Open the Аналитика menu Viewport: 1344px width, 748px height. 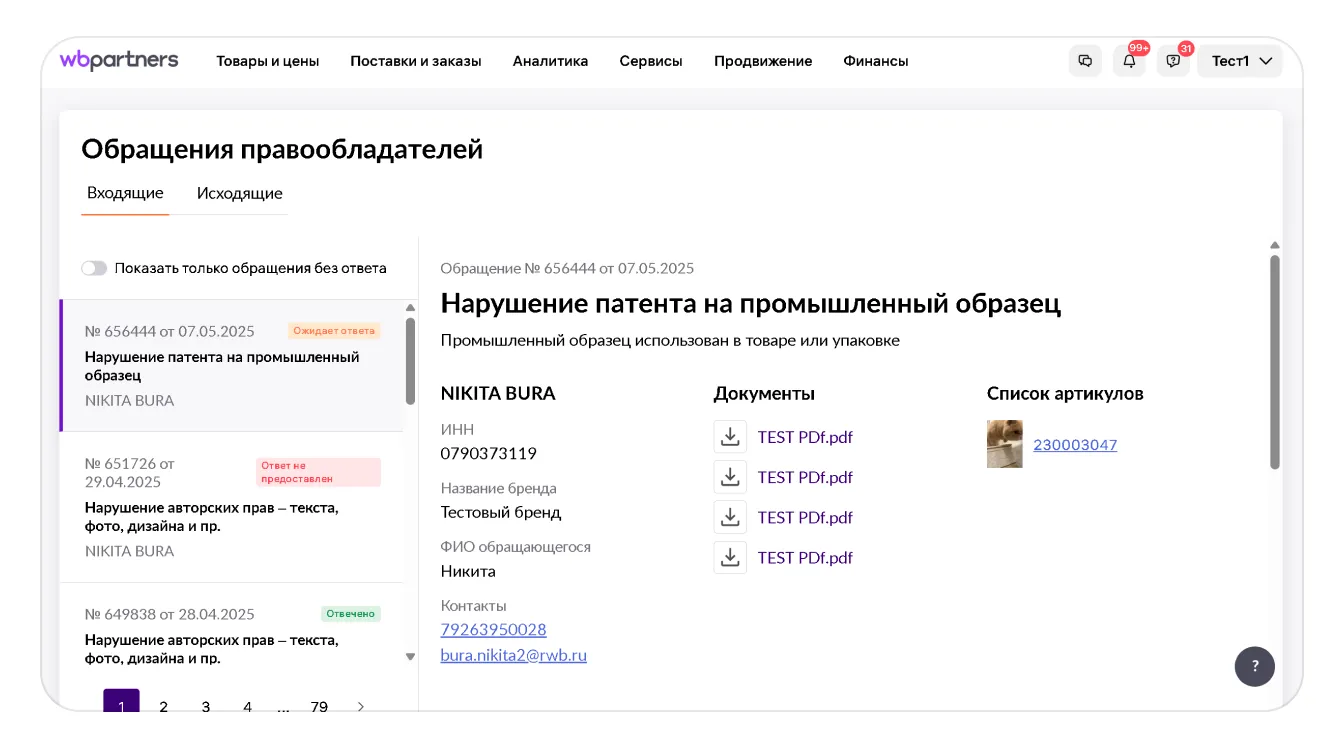(x=550, y=61)
